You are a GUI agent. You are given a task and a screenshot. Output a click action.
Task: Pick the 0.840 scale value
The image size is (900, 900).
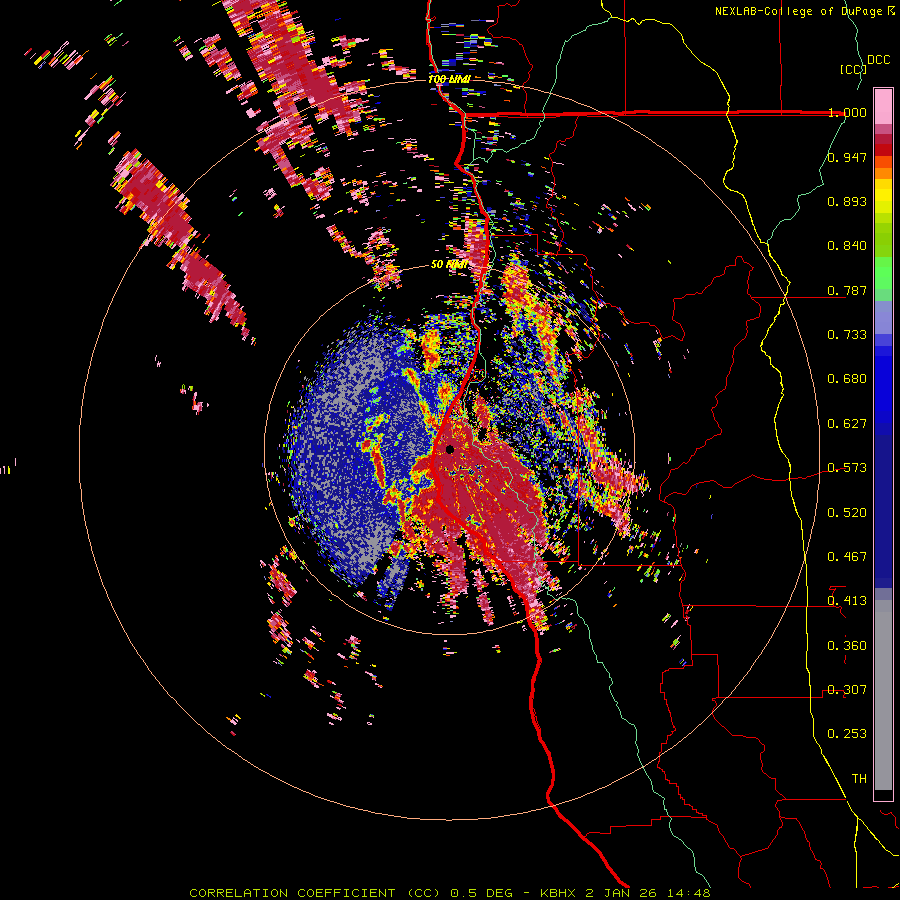[x=847, y=246]
